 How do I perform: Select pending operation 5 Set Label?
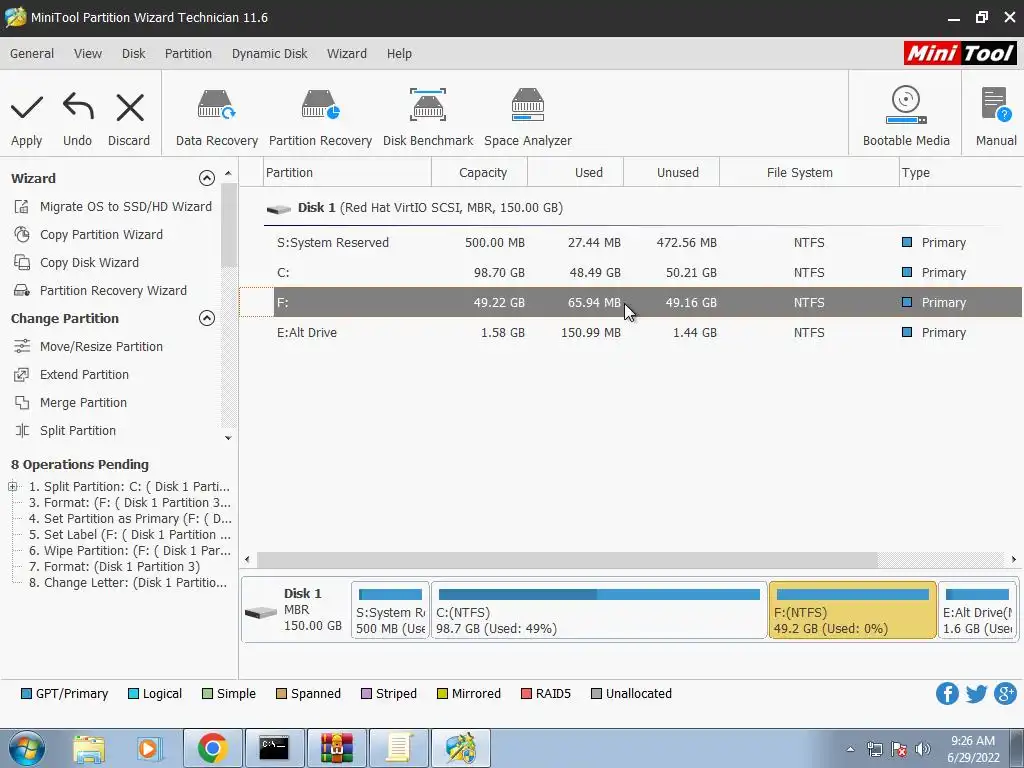[x=129, y=535]
